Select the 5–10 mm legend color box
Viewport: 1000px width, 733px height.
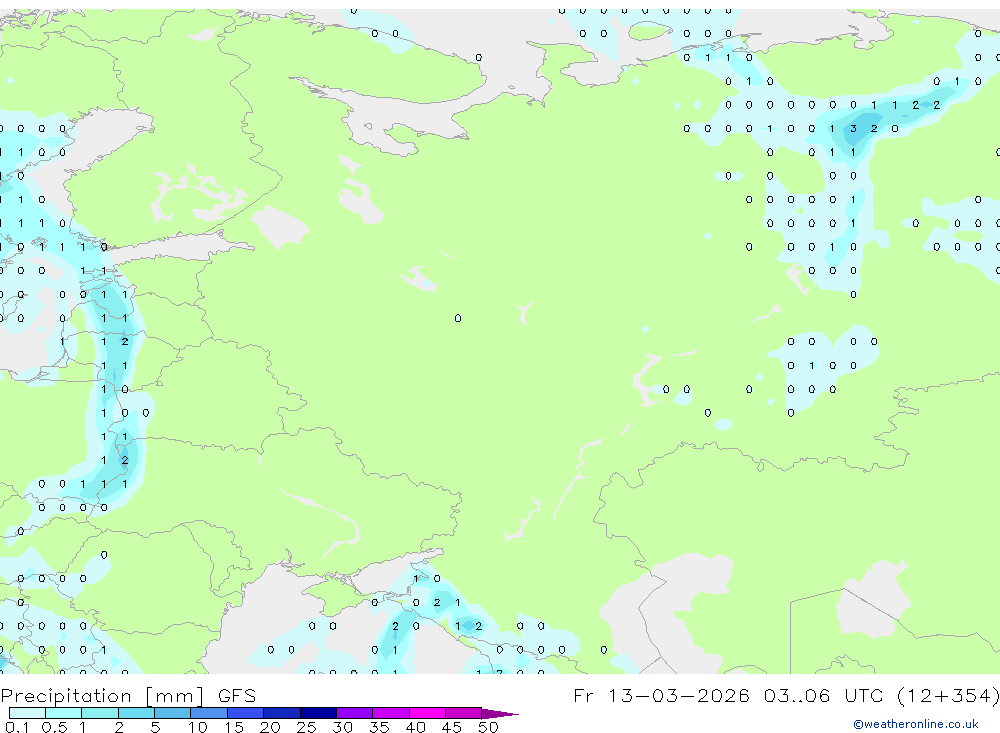coord(172,713)
